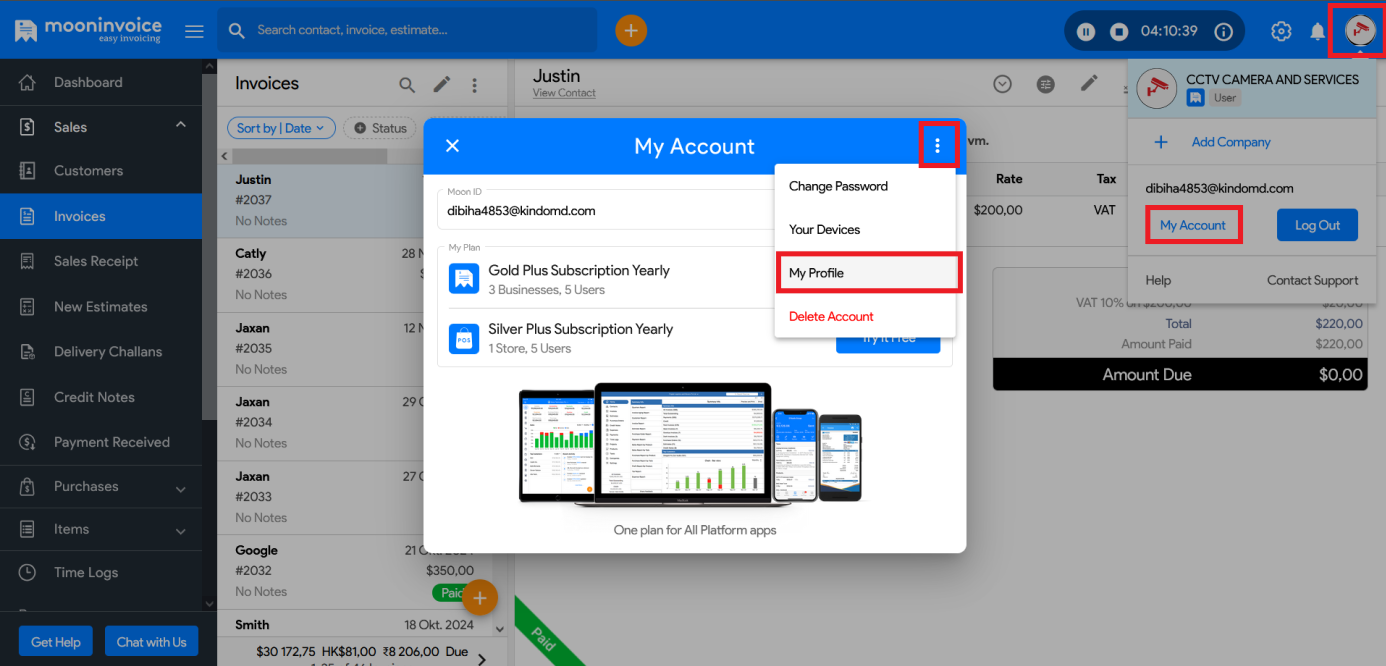Open the circled chevron dropdown beside Justin's invoice
The width and height of the screenshot is (1386, 666).
tap(1003, 84)
